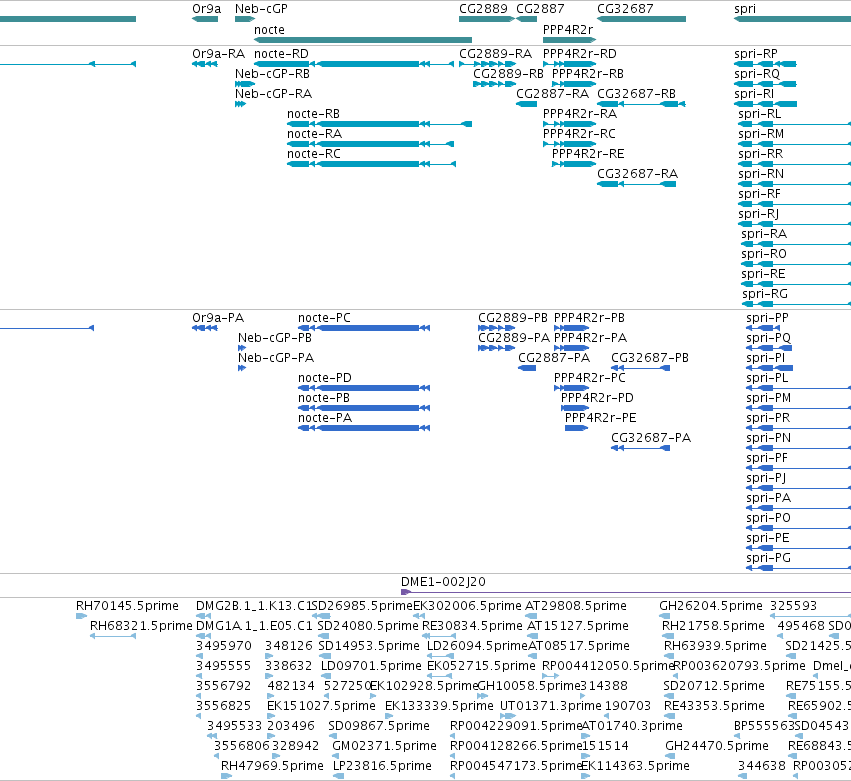Click the spri-PG protein label

click(768, 558)
